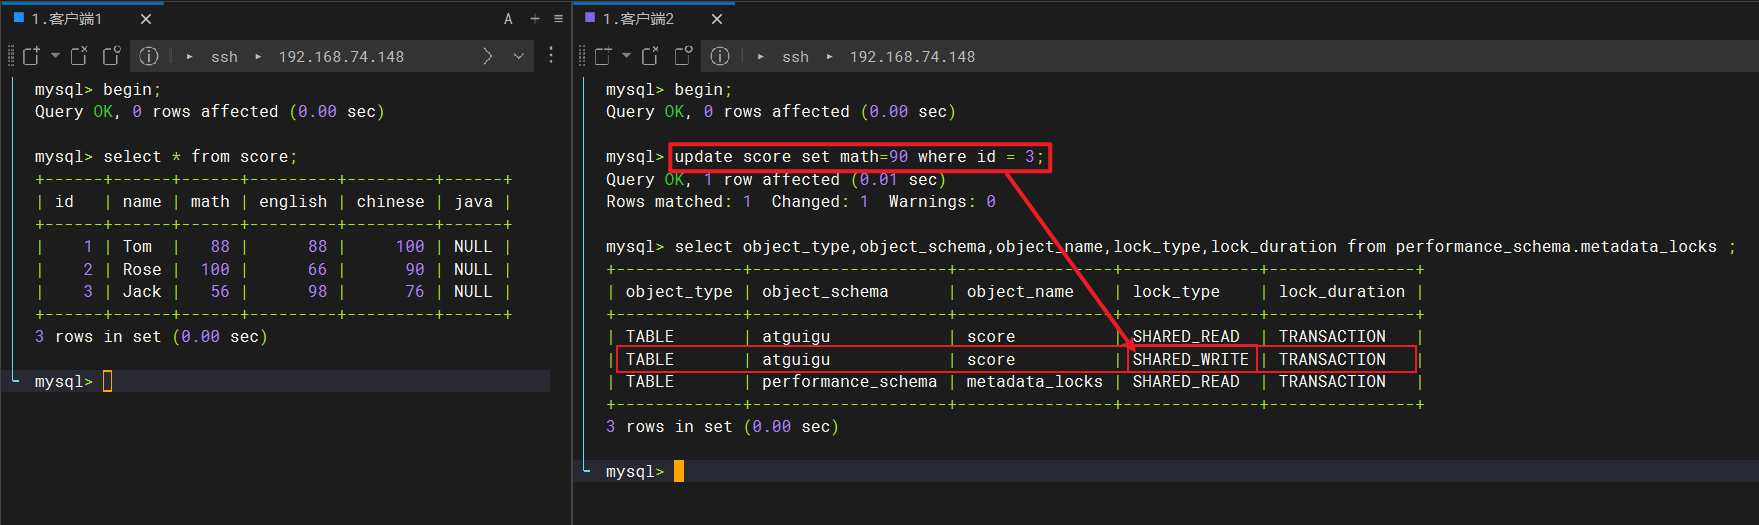This screenshot has height=525, width=1759.
Task: Click the 'english' column header
Action: (x=293, y=201)
